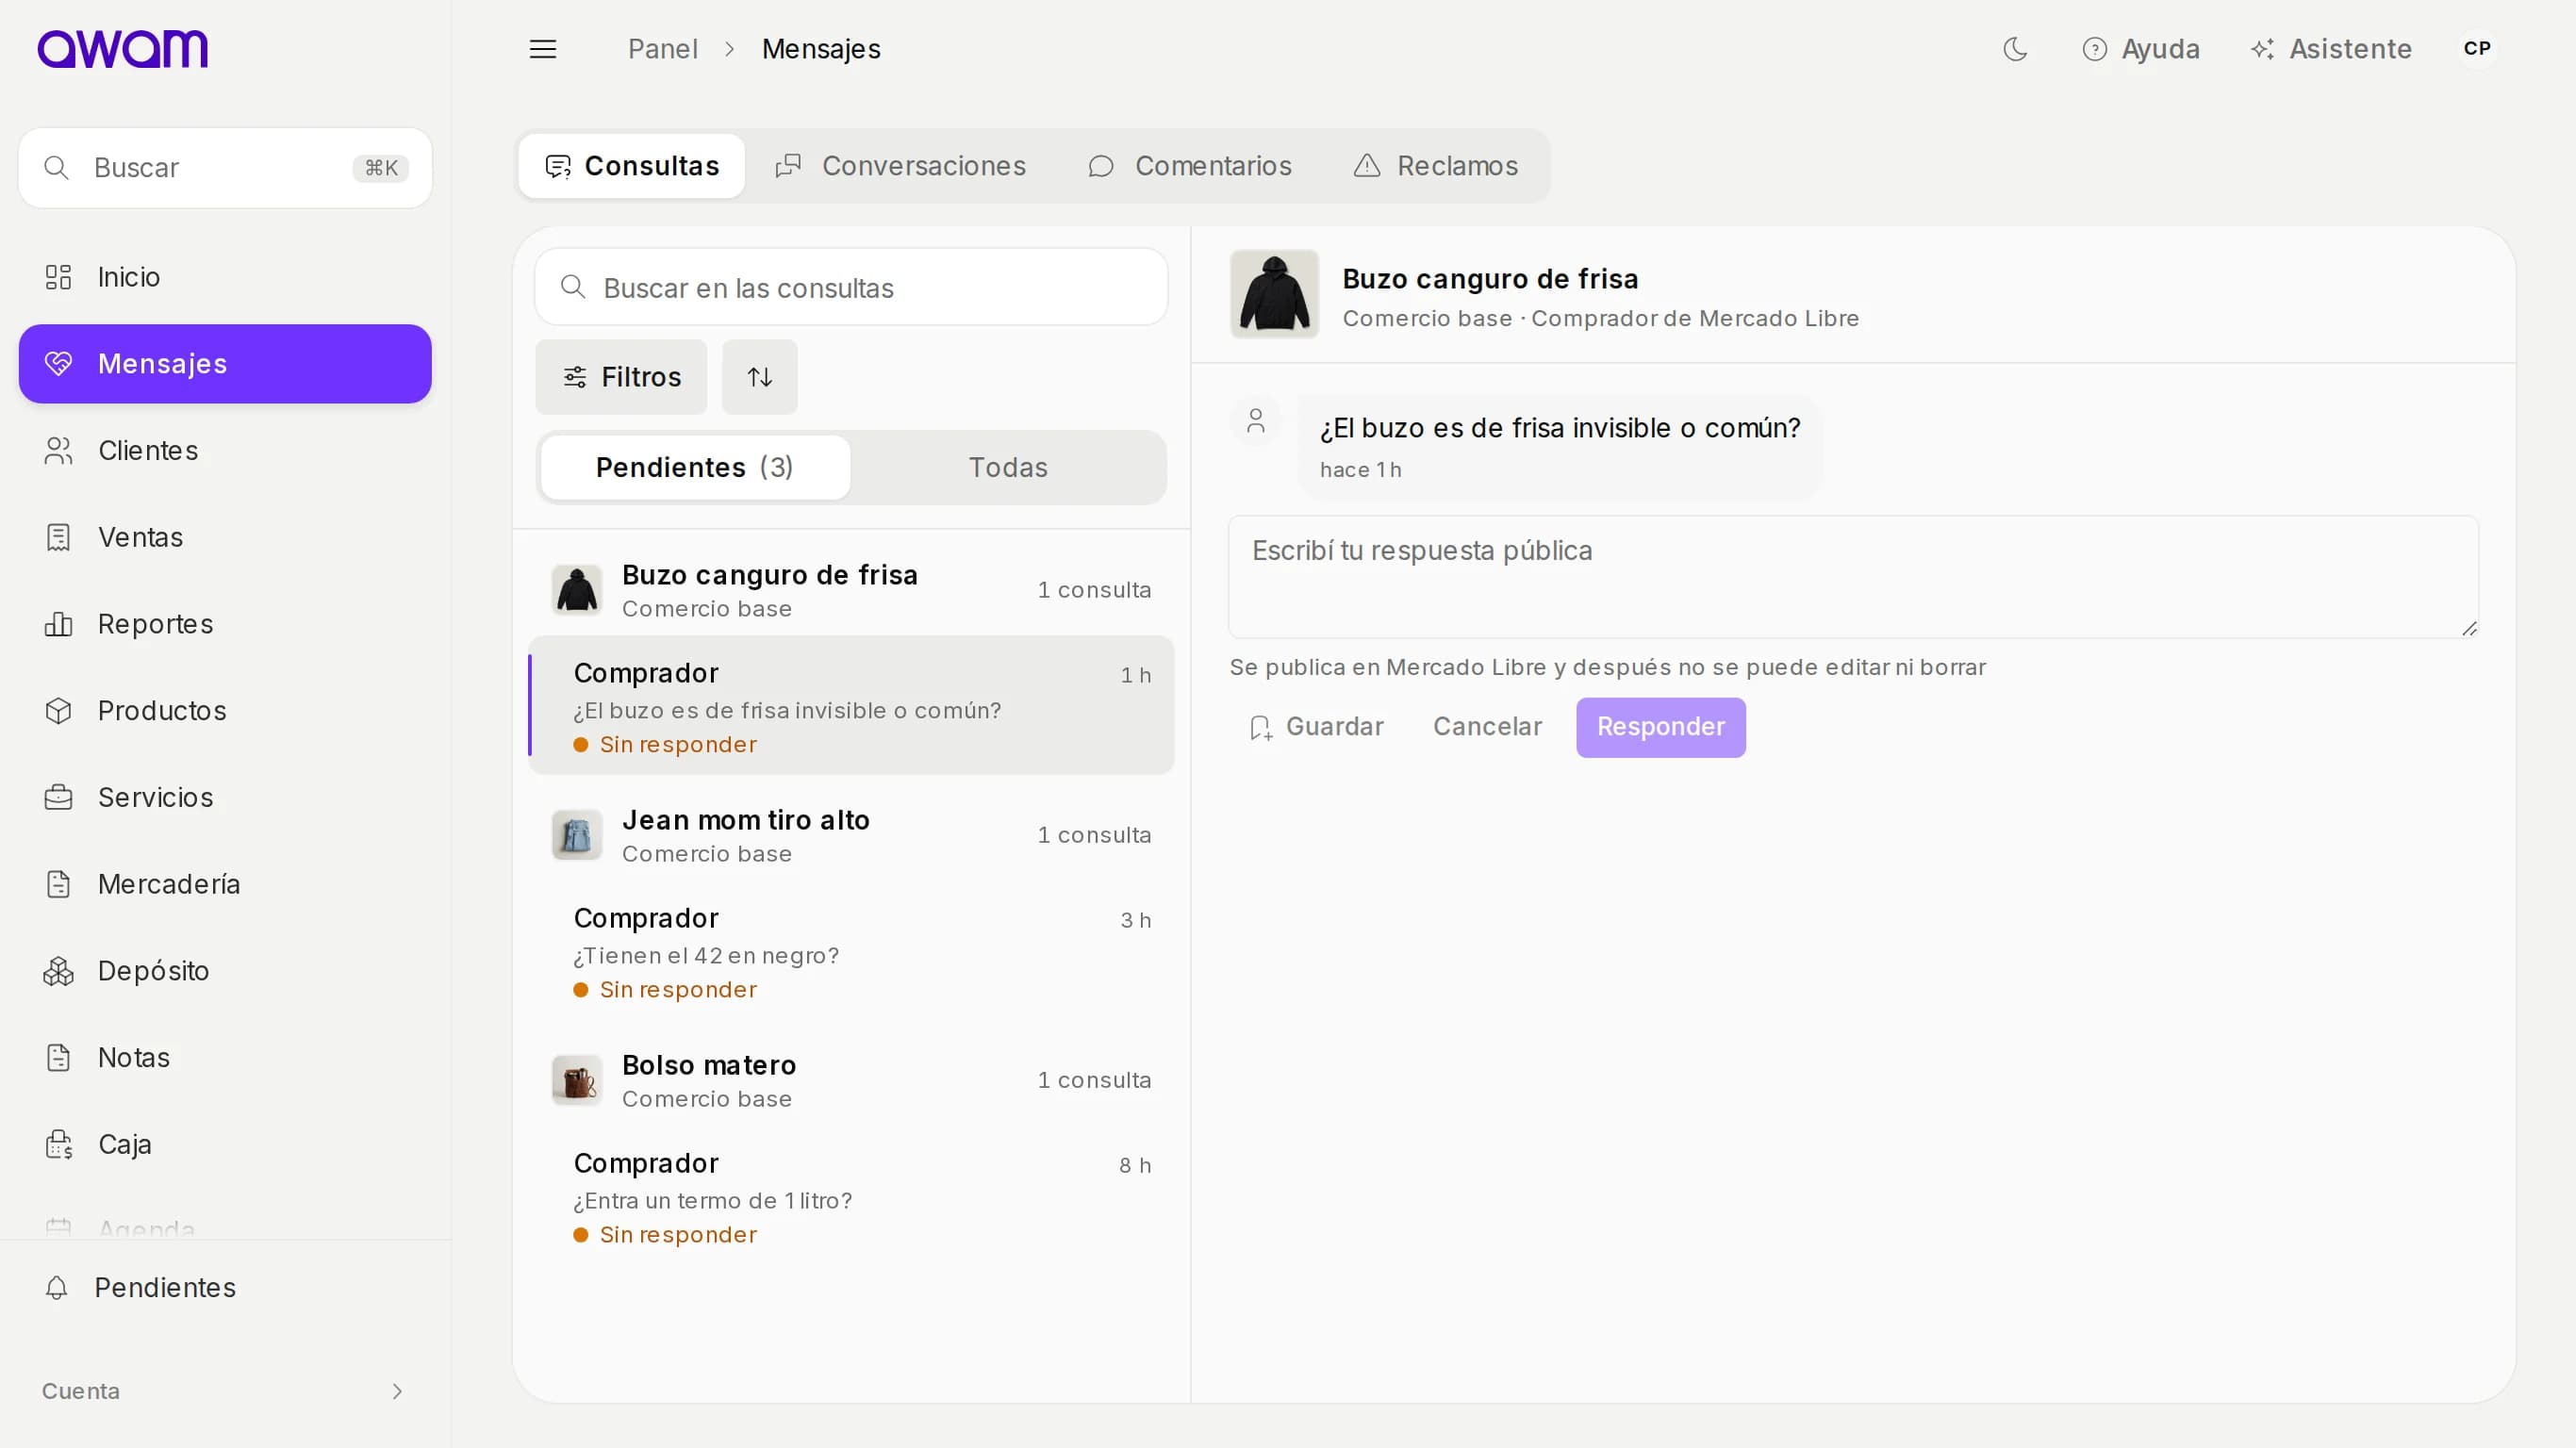Open Bolso matero group header
This screenshot has width=2576, height=1448.
851,1080
